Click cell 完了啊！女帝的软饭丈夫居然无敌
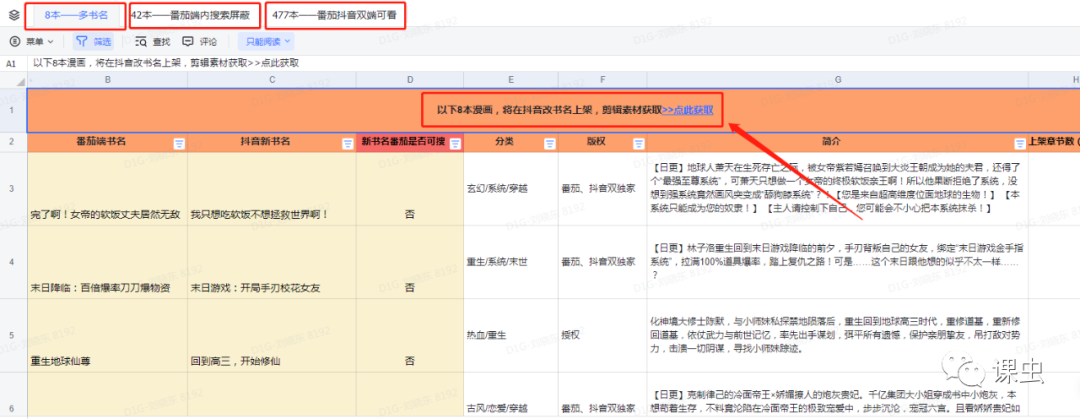The width and height of the screenshot is (1080, 419). click(x=107, y=188)
